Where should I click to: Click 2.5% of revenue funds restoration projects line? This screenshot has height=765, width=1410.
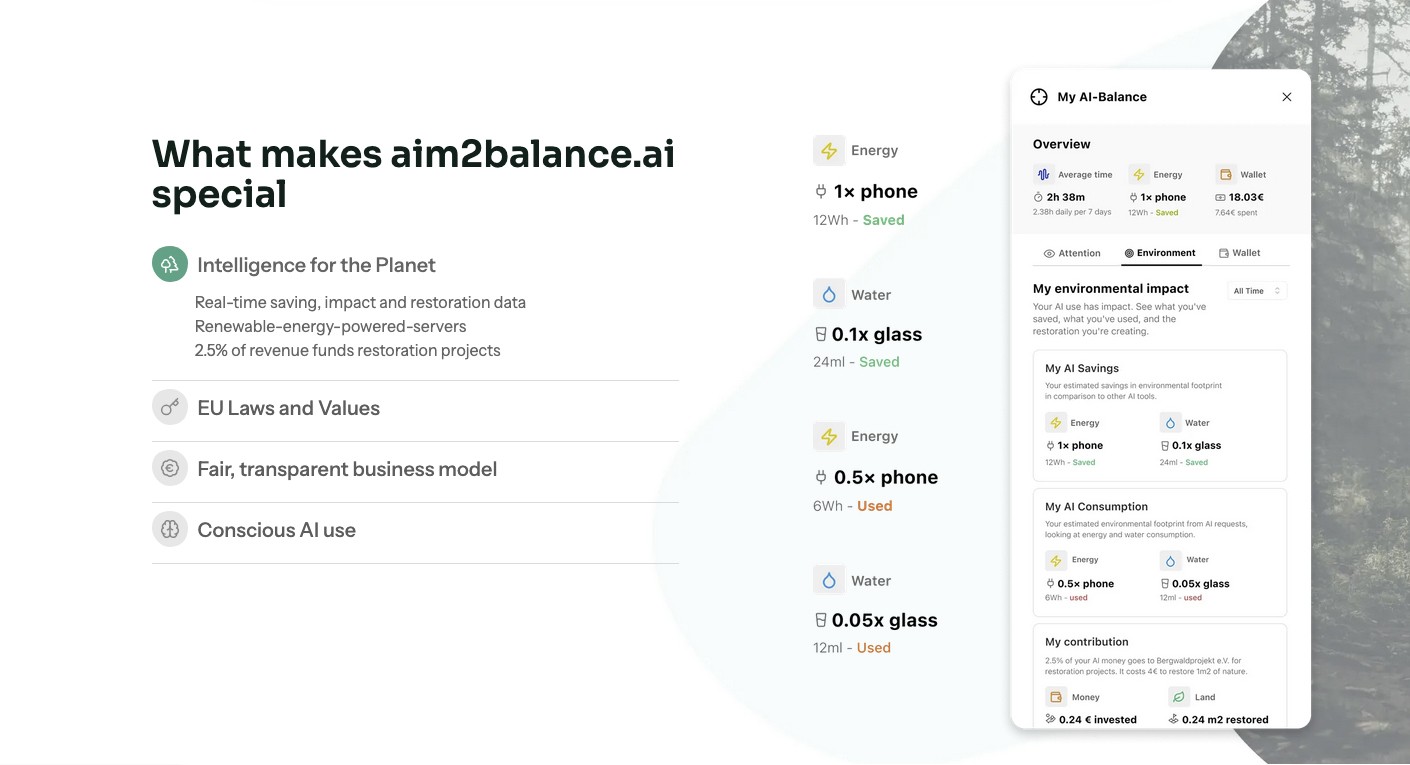click(x=348, y=350)
